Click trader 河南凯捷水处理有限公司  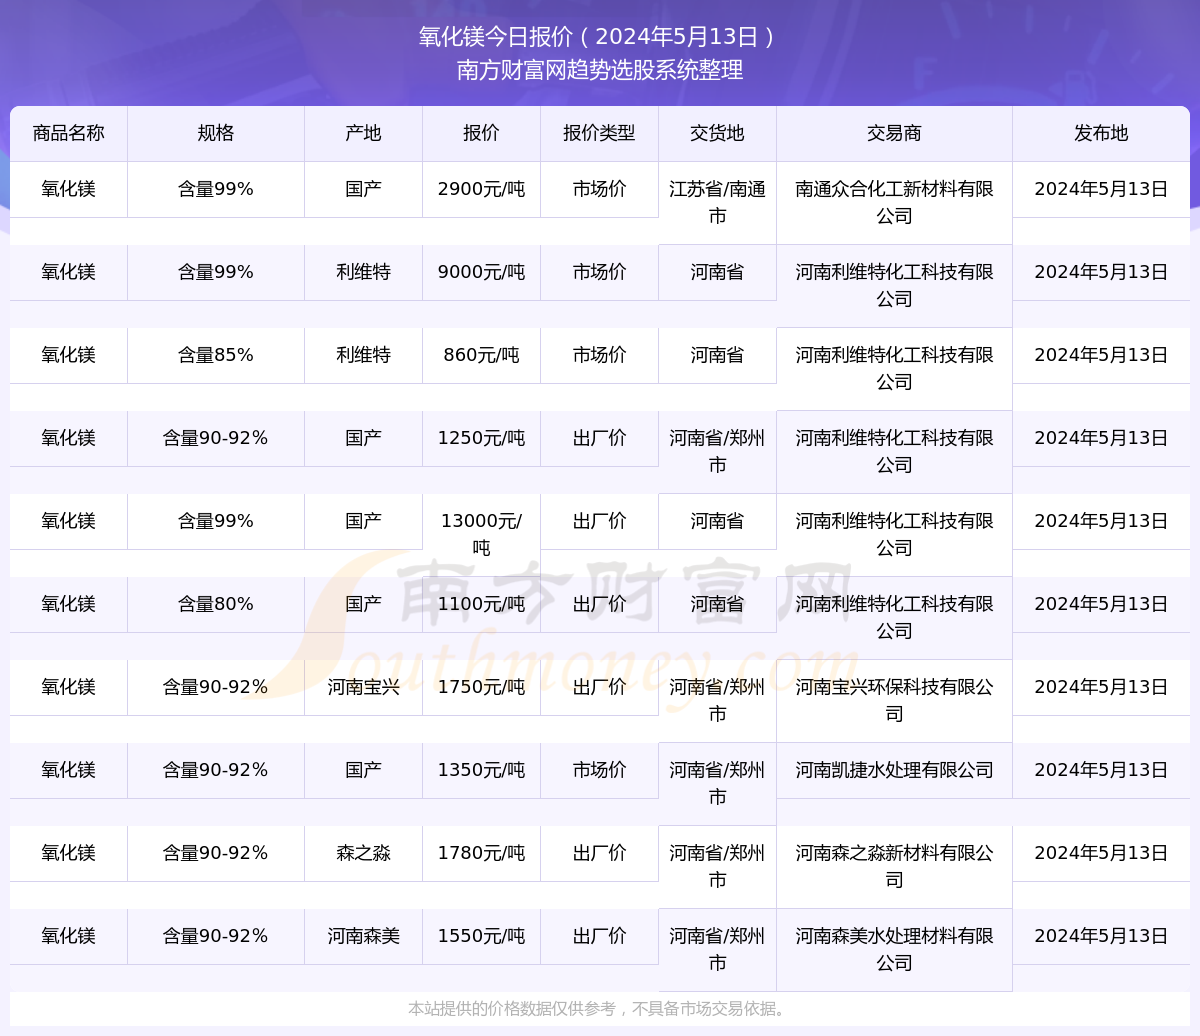coord(894,770)
